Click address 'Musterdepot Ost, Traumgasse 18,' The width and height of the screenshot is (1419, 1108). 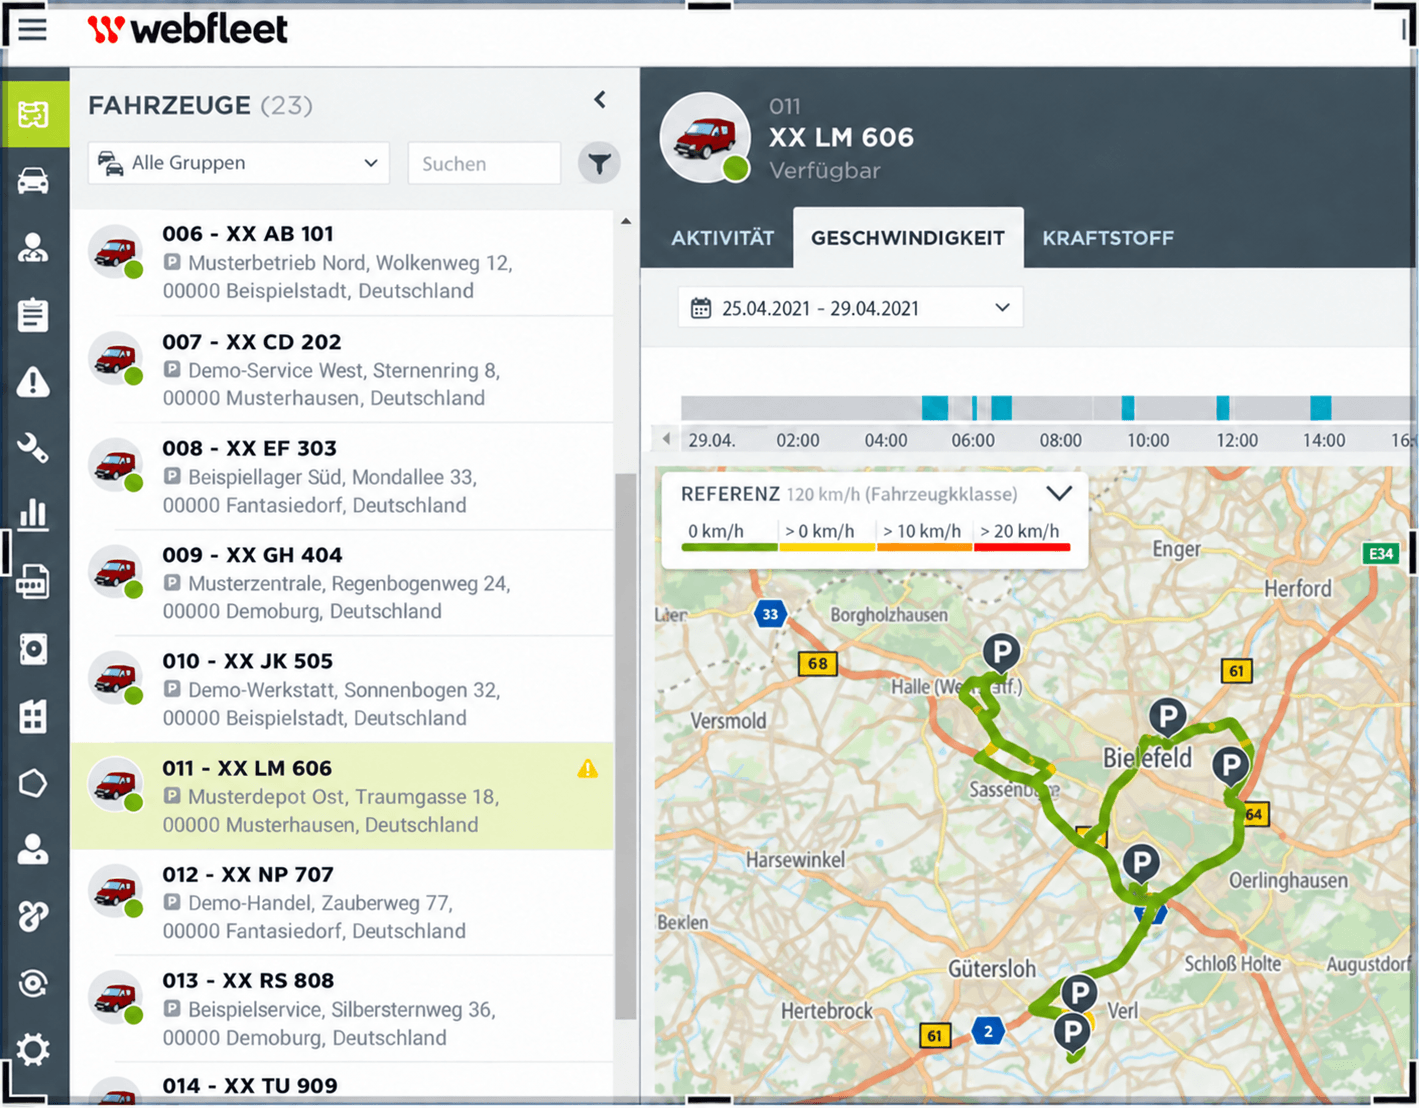[343, 797]
